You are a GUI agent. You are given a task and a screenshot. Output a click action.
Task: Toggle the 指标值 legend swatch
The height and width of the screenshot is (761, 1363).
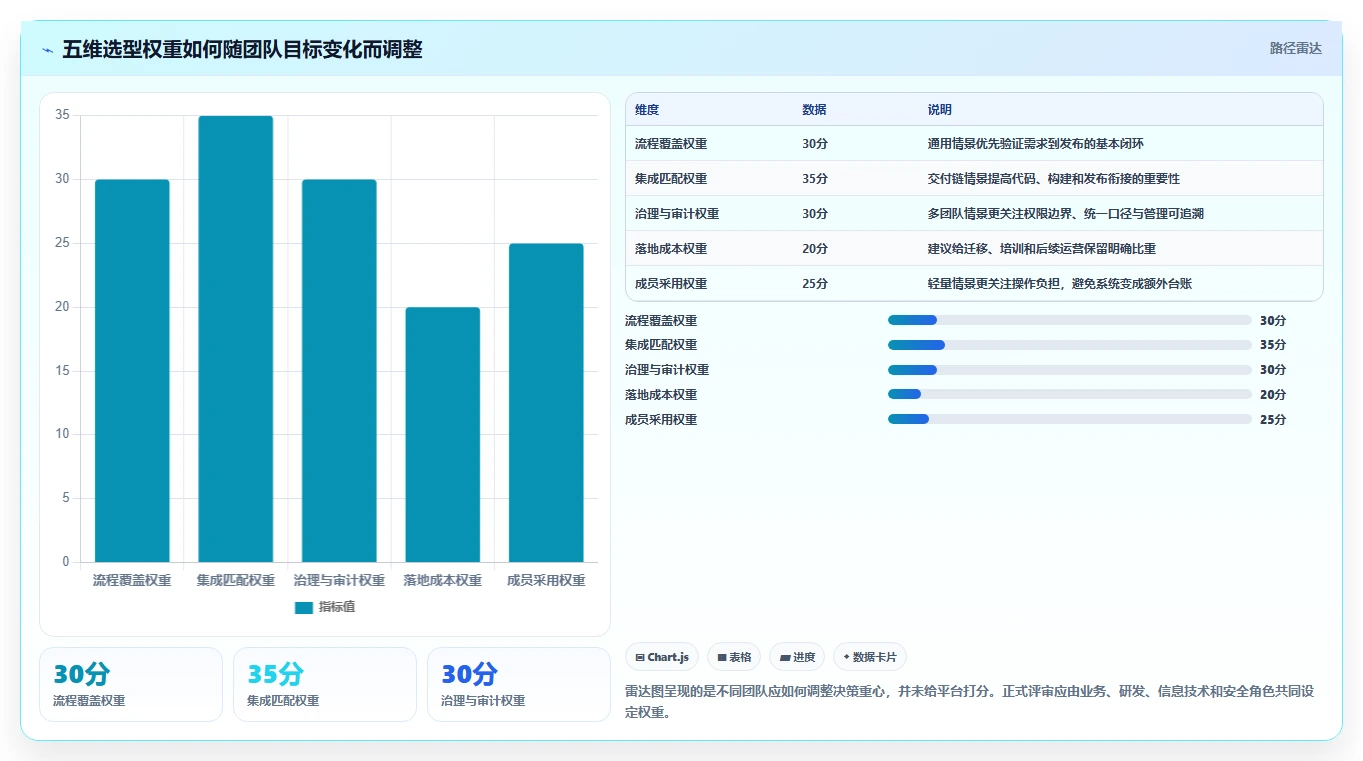pyautogui.click(x=304, y=608)
